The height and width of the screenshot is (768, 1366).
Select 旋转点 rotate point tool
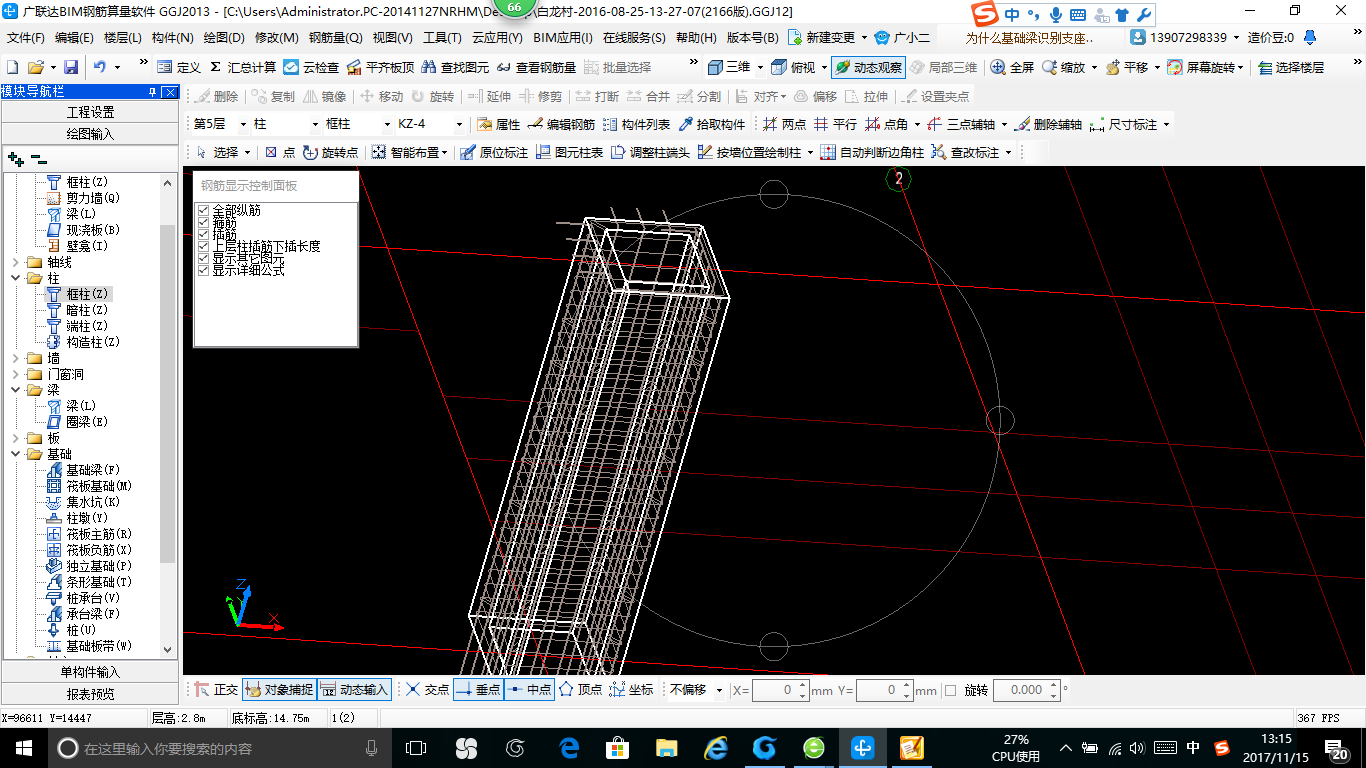coord(331,152)
